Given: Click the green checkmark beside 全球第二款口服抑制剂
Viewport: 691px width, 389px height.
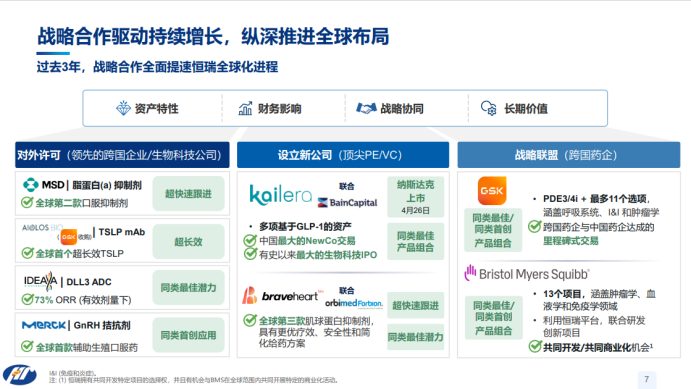Looking at the screenshot, I should (x=27, y=203).
